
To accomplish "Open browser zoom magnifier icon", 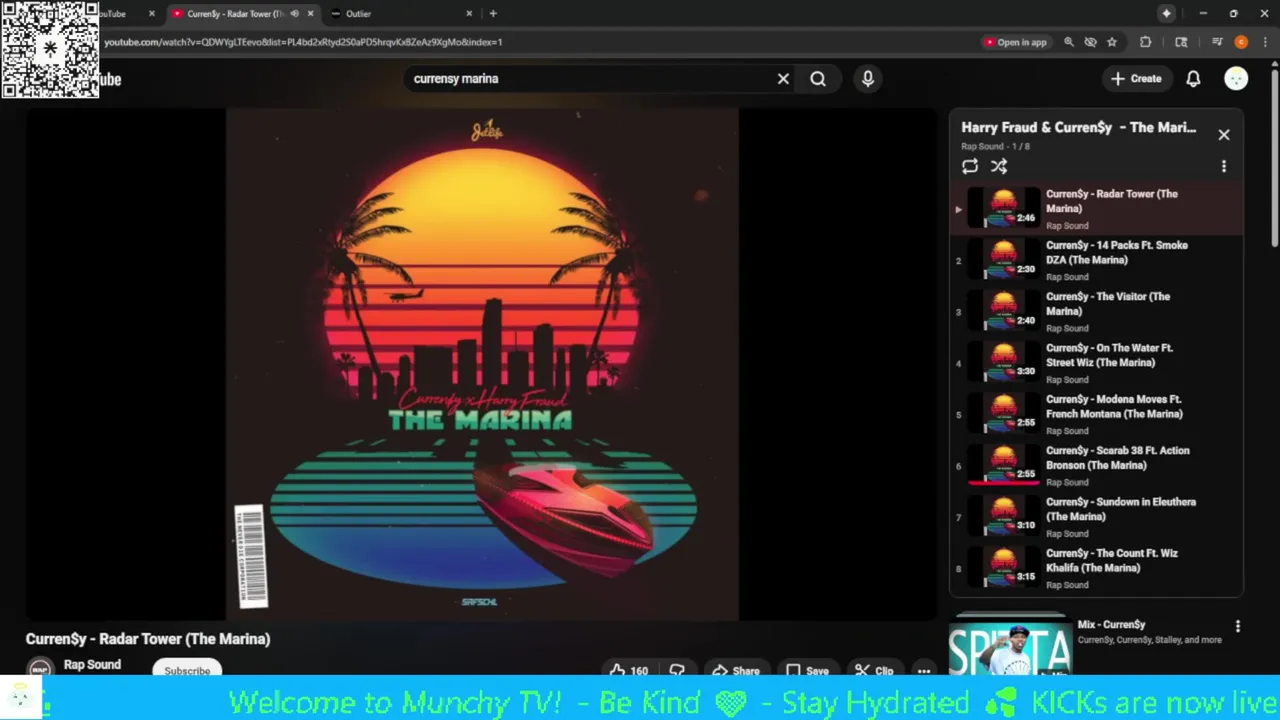I will click(1069, 42).
